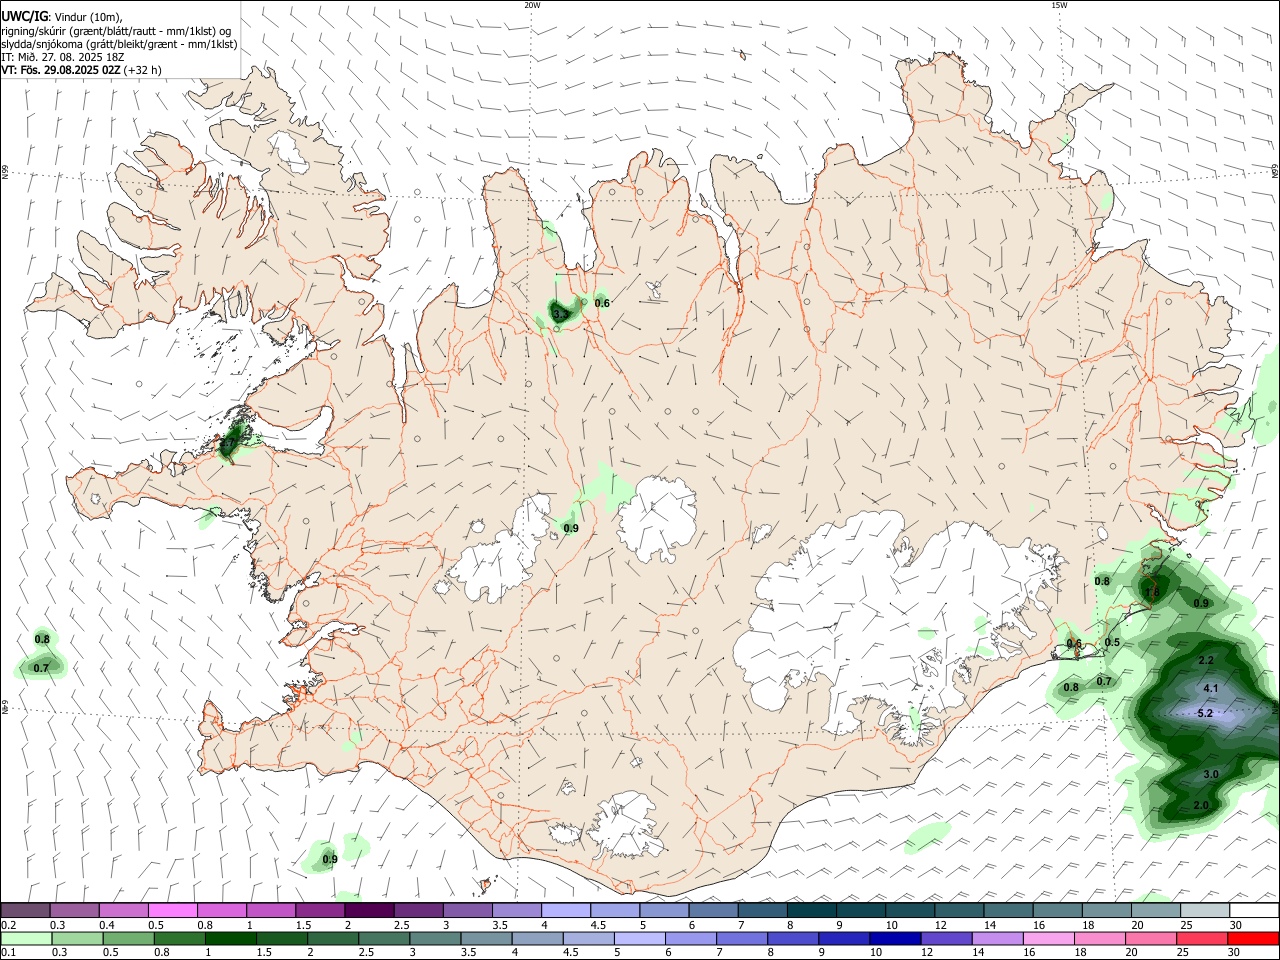Viewport: 1280px width, 960px height.
Task: Select the valid time 'VT: Fös. 29.08.2025 02Z'
Action: point(61,70)
